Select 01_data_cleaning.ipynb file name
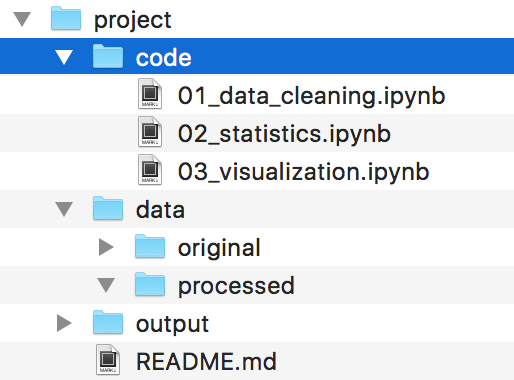The image size is (514, 380). (x=311, y=97)
